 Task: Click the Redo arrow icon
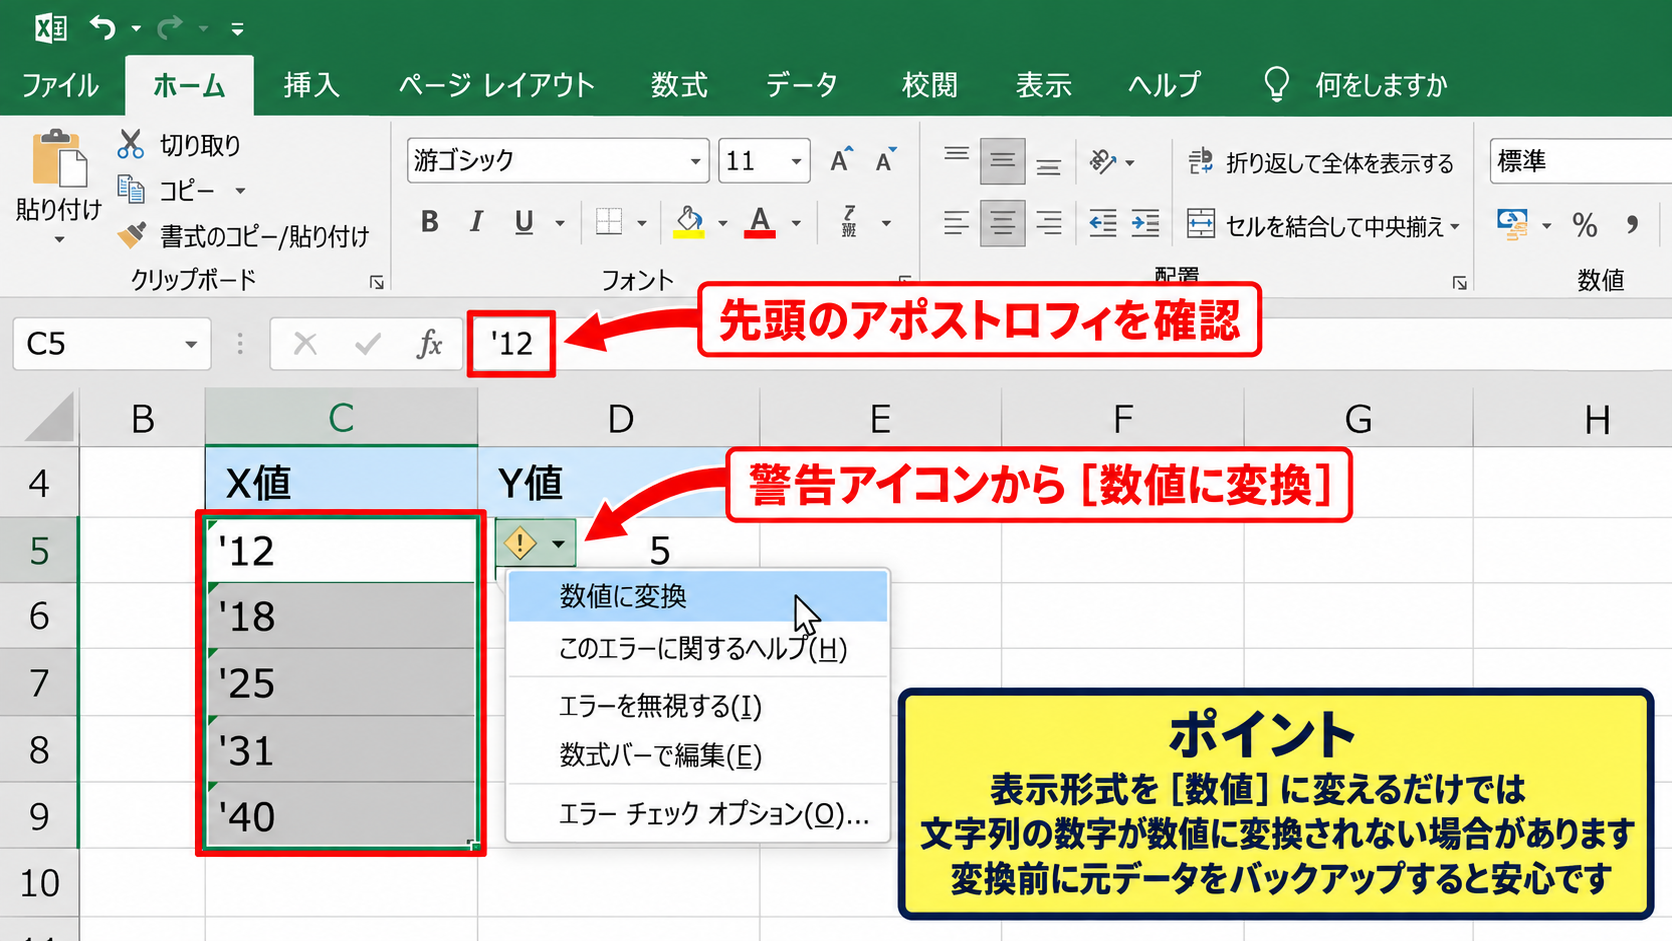click(x=169, y=27)
